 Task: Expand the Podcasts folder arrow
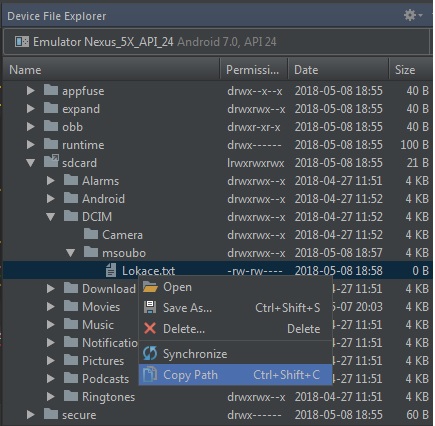[x=51, y=379]
